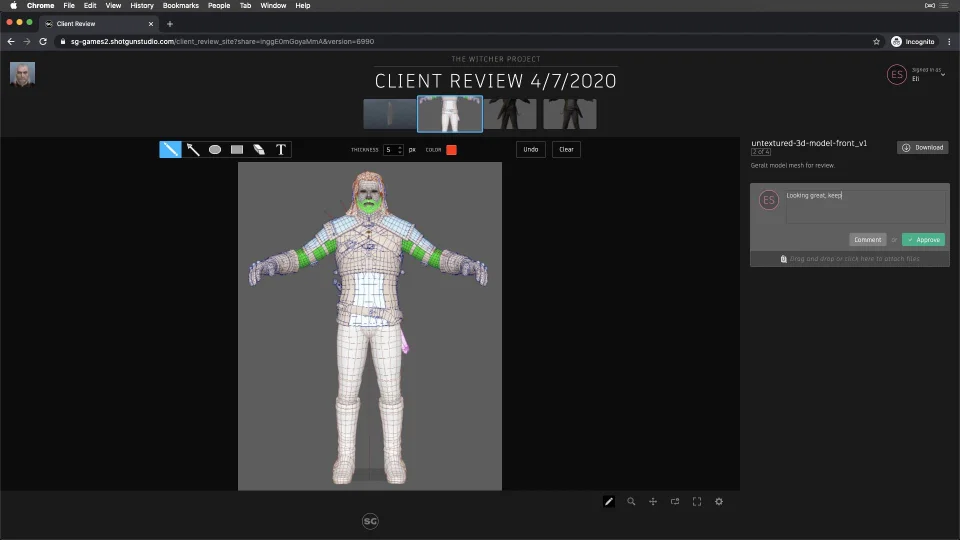Select the eraser tool
960x540 pixels.
259,149
